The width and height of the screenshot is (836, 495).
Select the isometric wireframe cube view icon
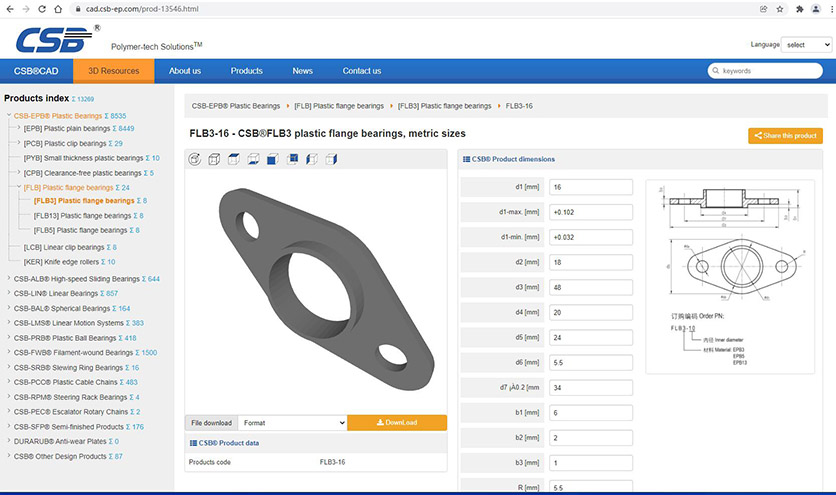pyautogui.click(x=214, y=159)
